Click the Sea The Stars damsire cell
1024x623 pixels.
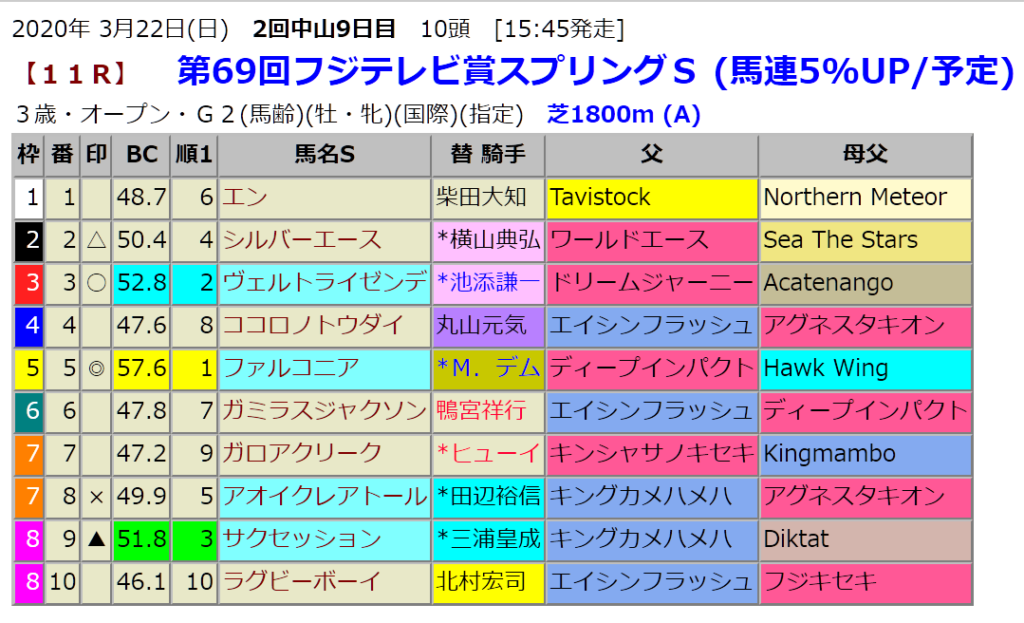(x=864, y=240)
